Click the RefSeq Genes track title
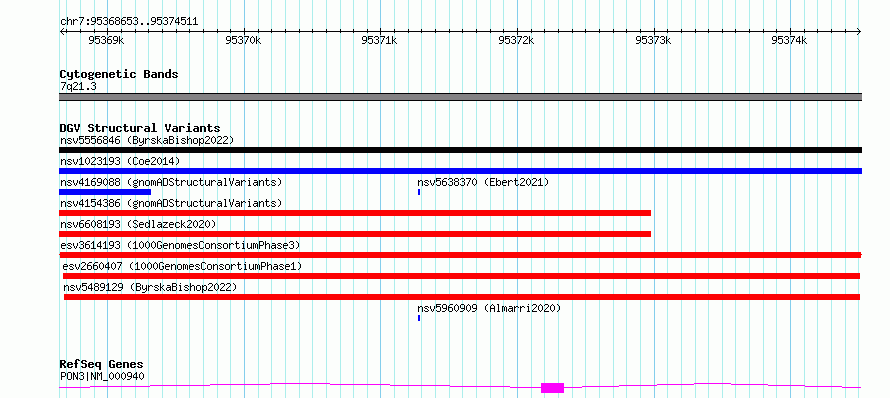890x398 pixels. [101, 364]
